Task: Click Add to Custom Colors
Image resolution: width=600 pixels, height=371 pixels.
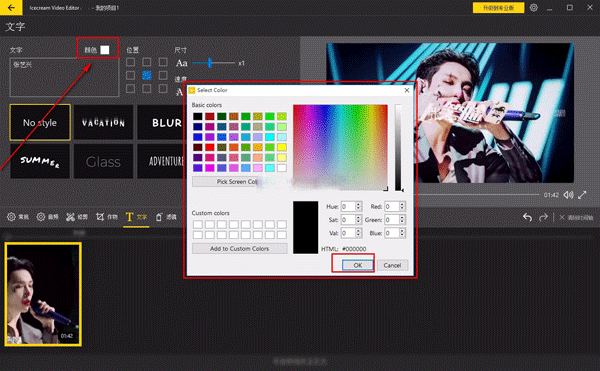Action: coord(240,249)
